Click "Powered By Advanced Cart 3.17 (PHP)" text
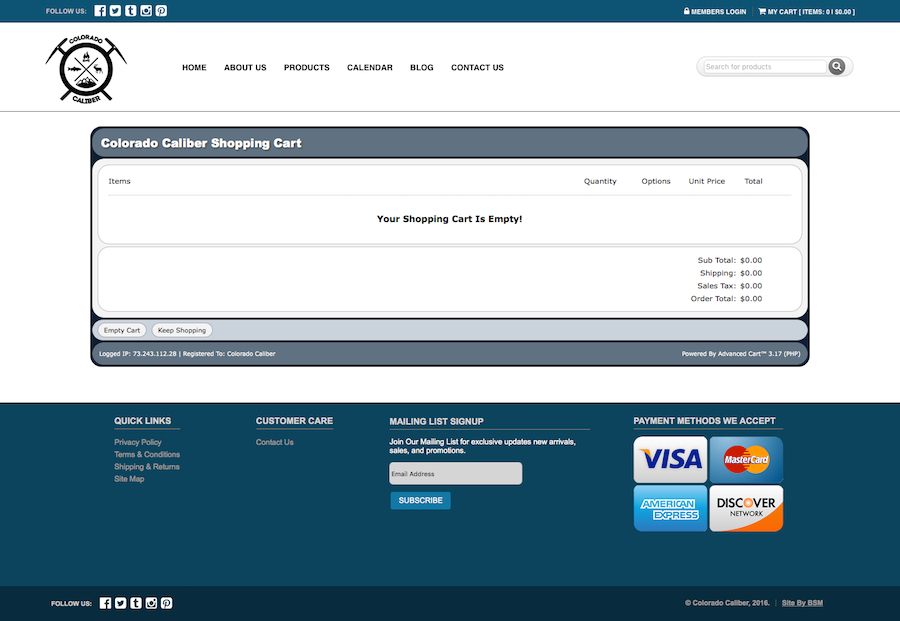This screenshot has height=621, width=900. click(x=741, y=354)
